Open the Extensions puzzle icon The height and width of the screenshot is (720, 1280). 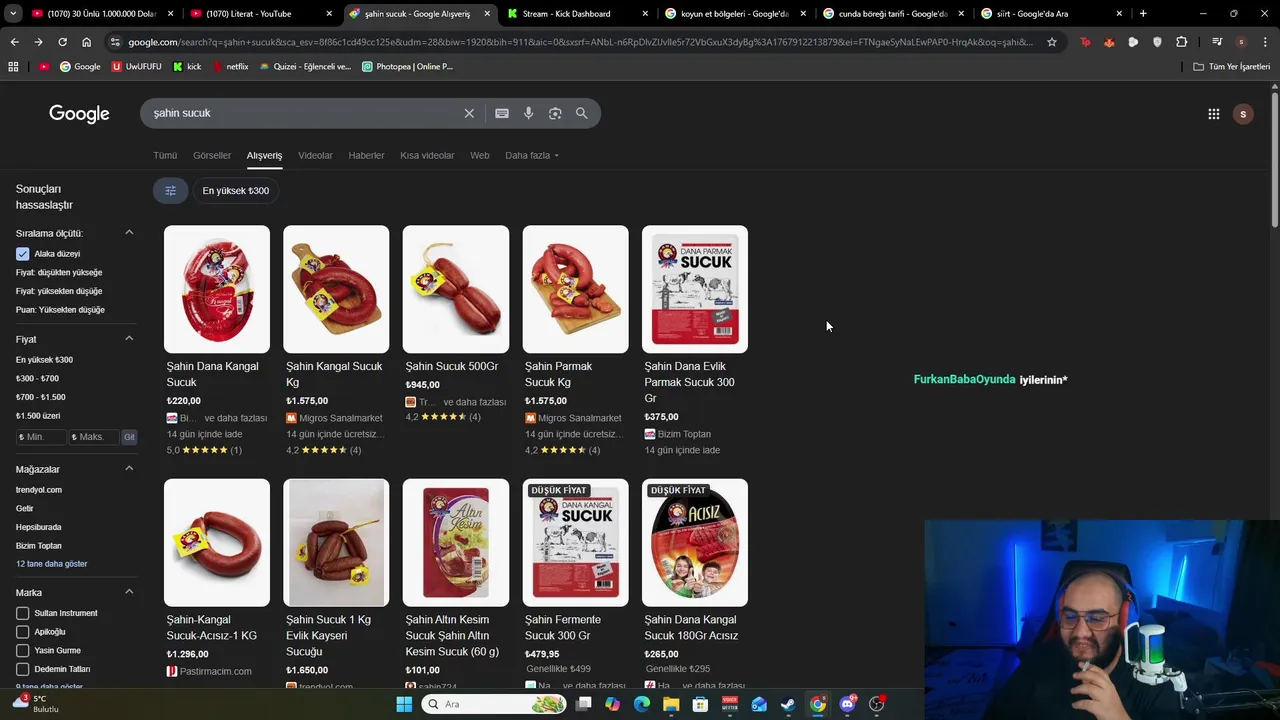tap(1181, 42)
